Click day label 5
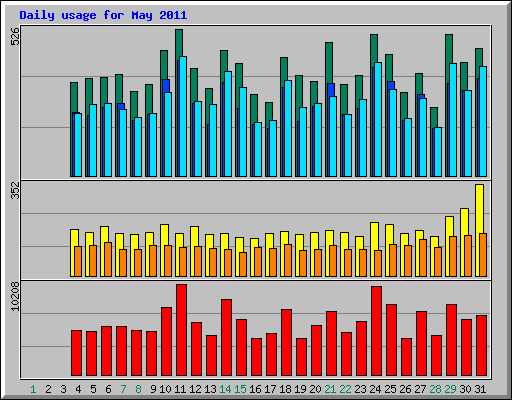Viewport: 512px width, 400px height. [93, 389]
